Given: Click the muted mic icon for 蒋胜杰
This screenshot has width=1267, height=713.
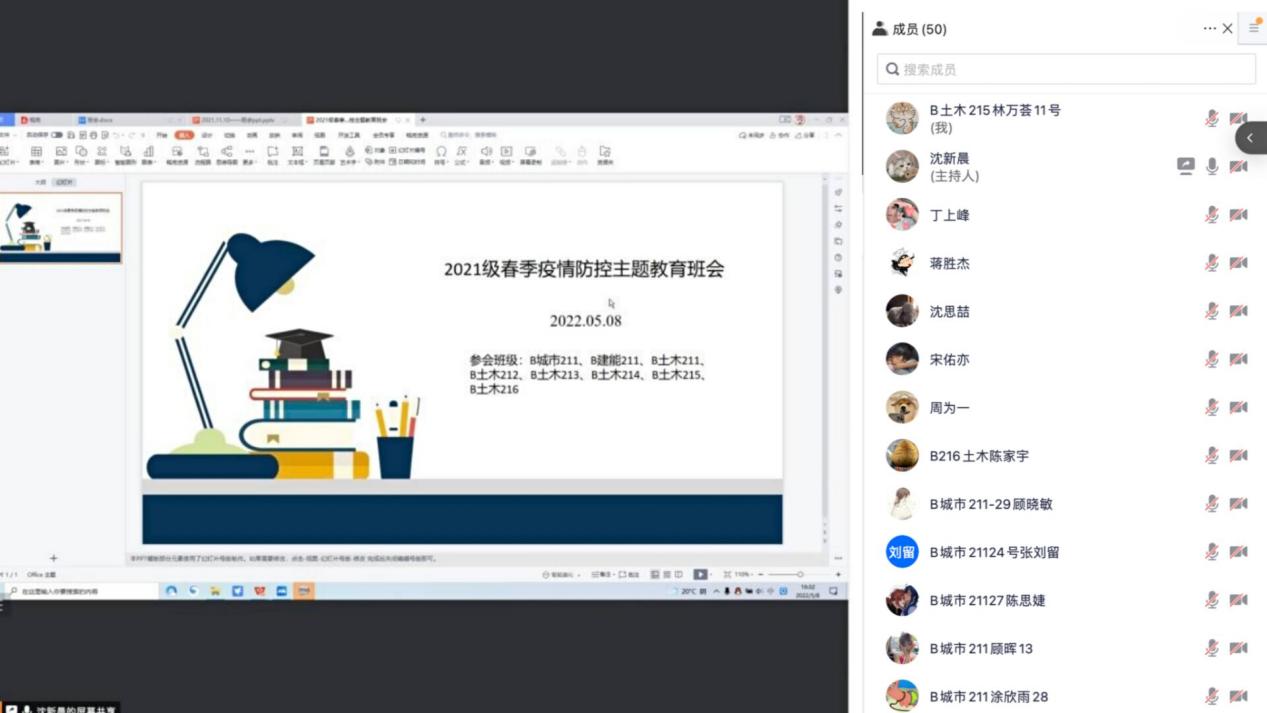Looking at the screenshot, I should [x=1211, y=263].
